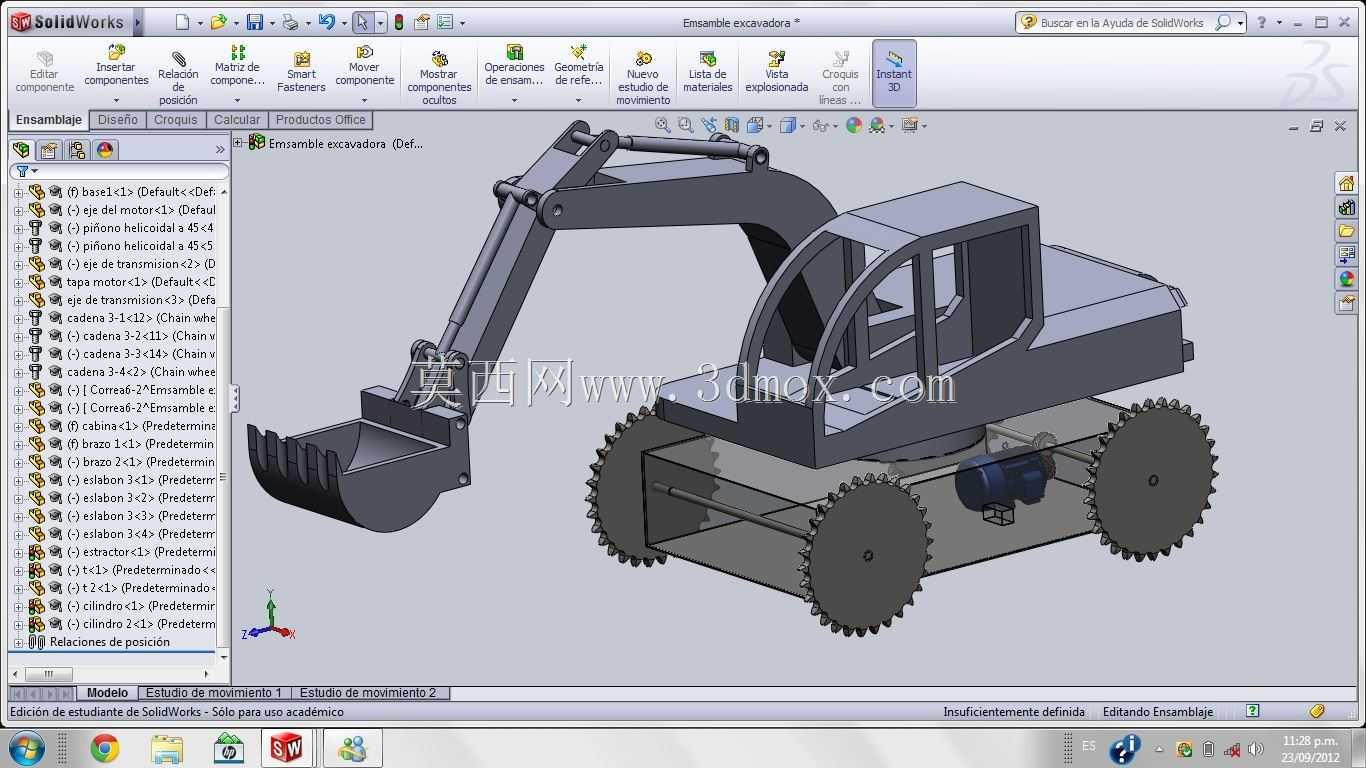Click the Previous view icon
Viewport: 1366px width, 768px height.
click(x=709, y=125)
